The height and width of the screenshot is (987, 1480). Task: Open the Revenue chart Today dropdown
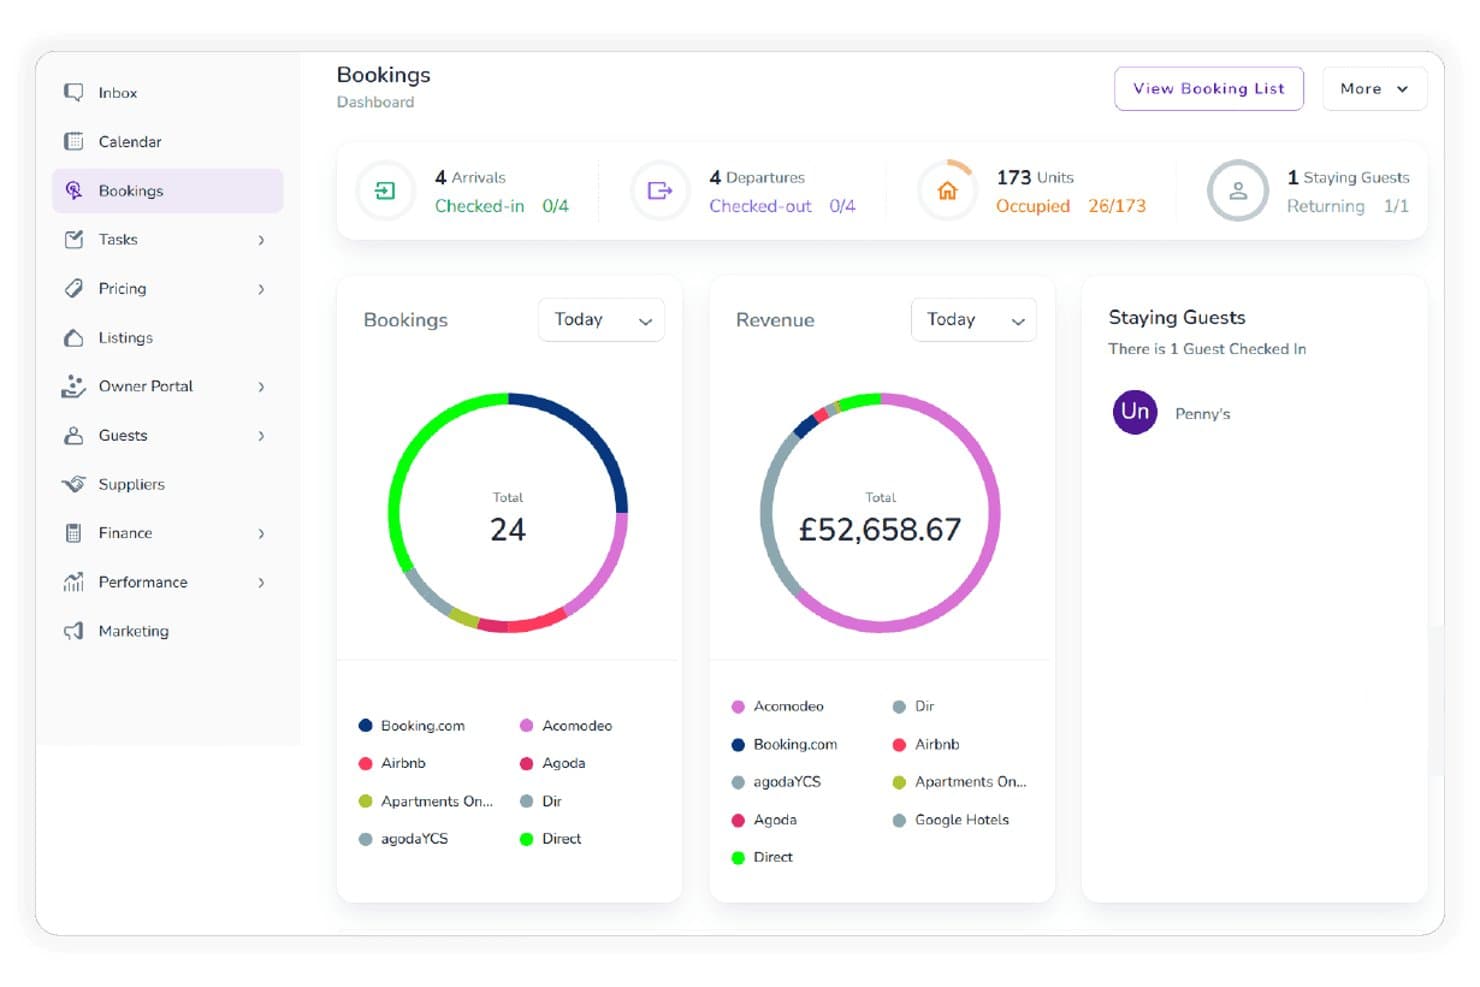(x=974, y=320)
